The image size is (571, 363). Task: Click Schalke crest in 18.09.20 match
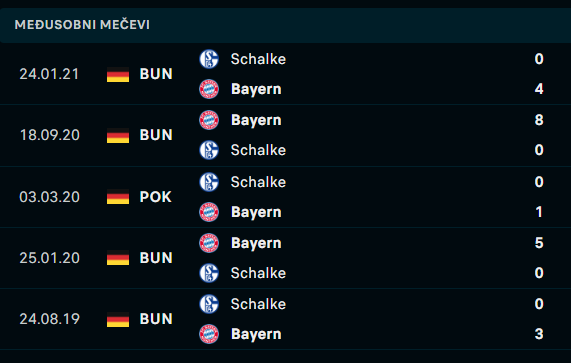(209, 150)
